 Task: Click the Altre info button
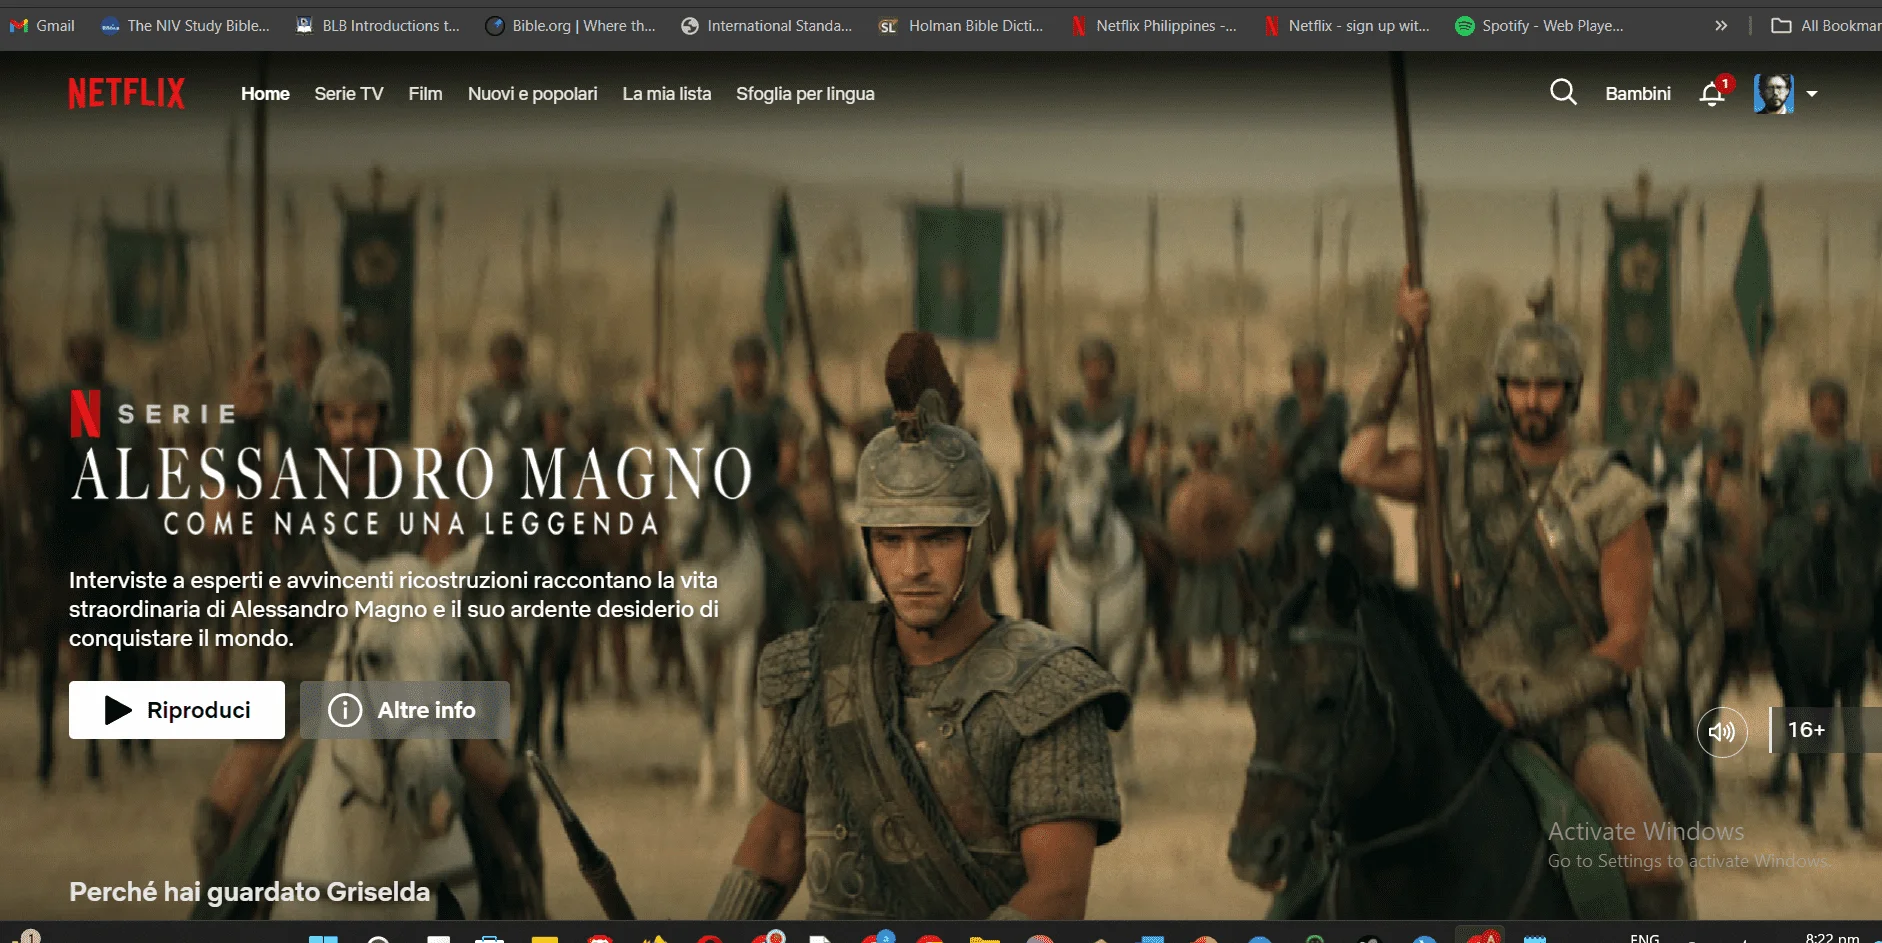[405, 710]
